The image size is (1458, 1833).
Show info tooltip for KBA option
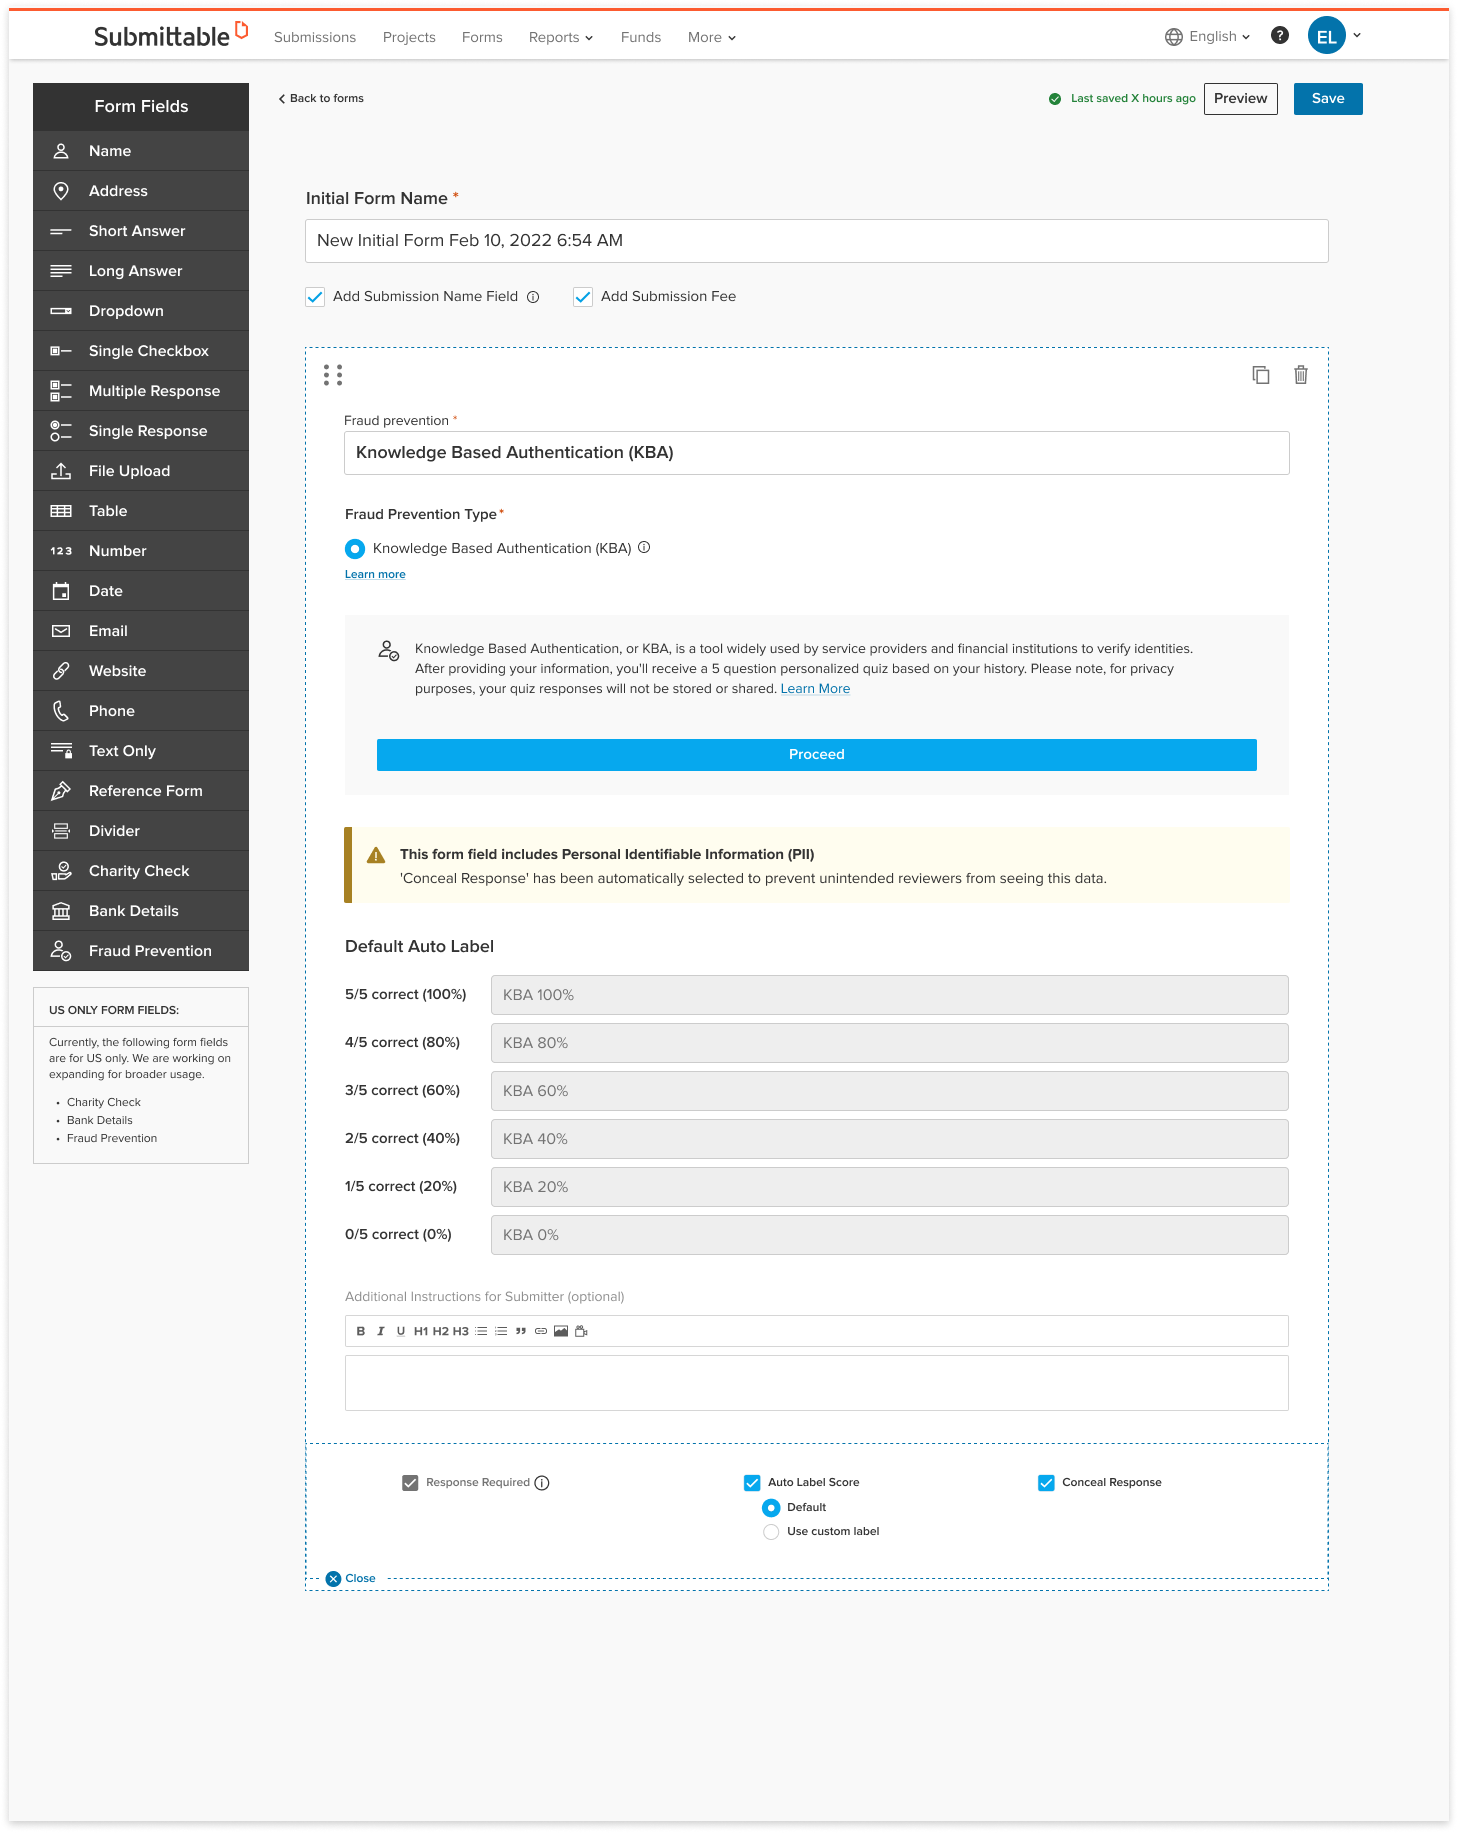pyautogui.click(x=645, y=547)
